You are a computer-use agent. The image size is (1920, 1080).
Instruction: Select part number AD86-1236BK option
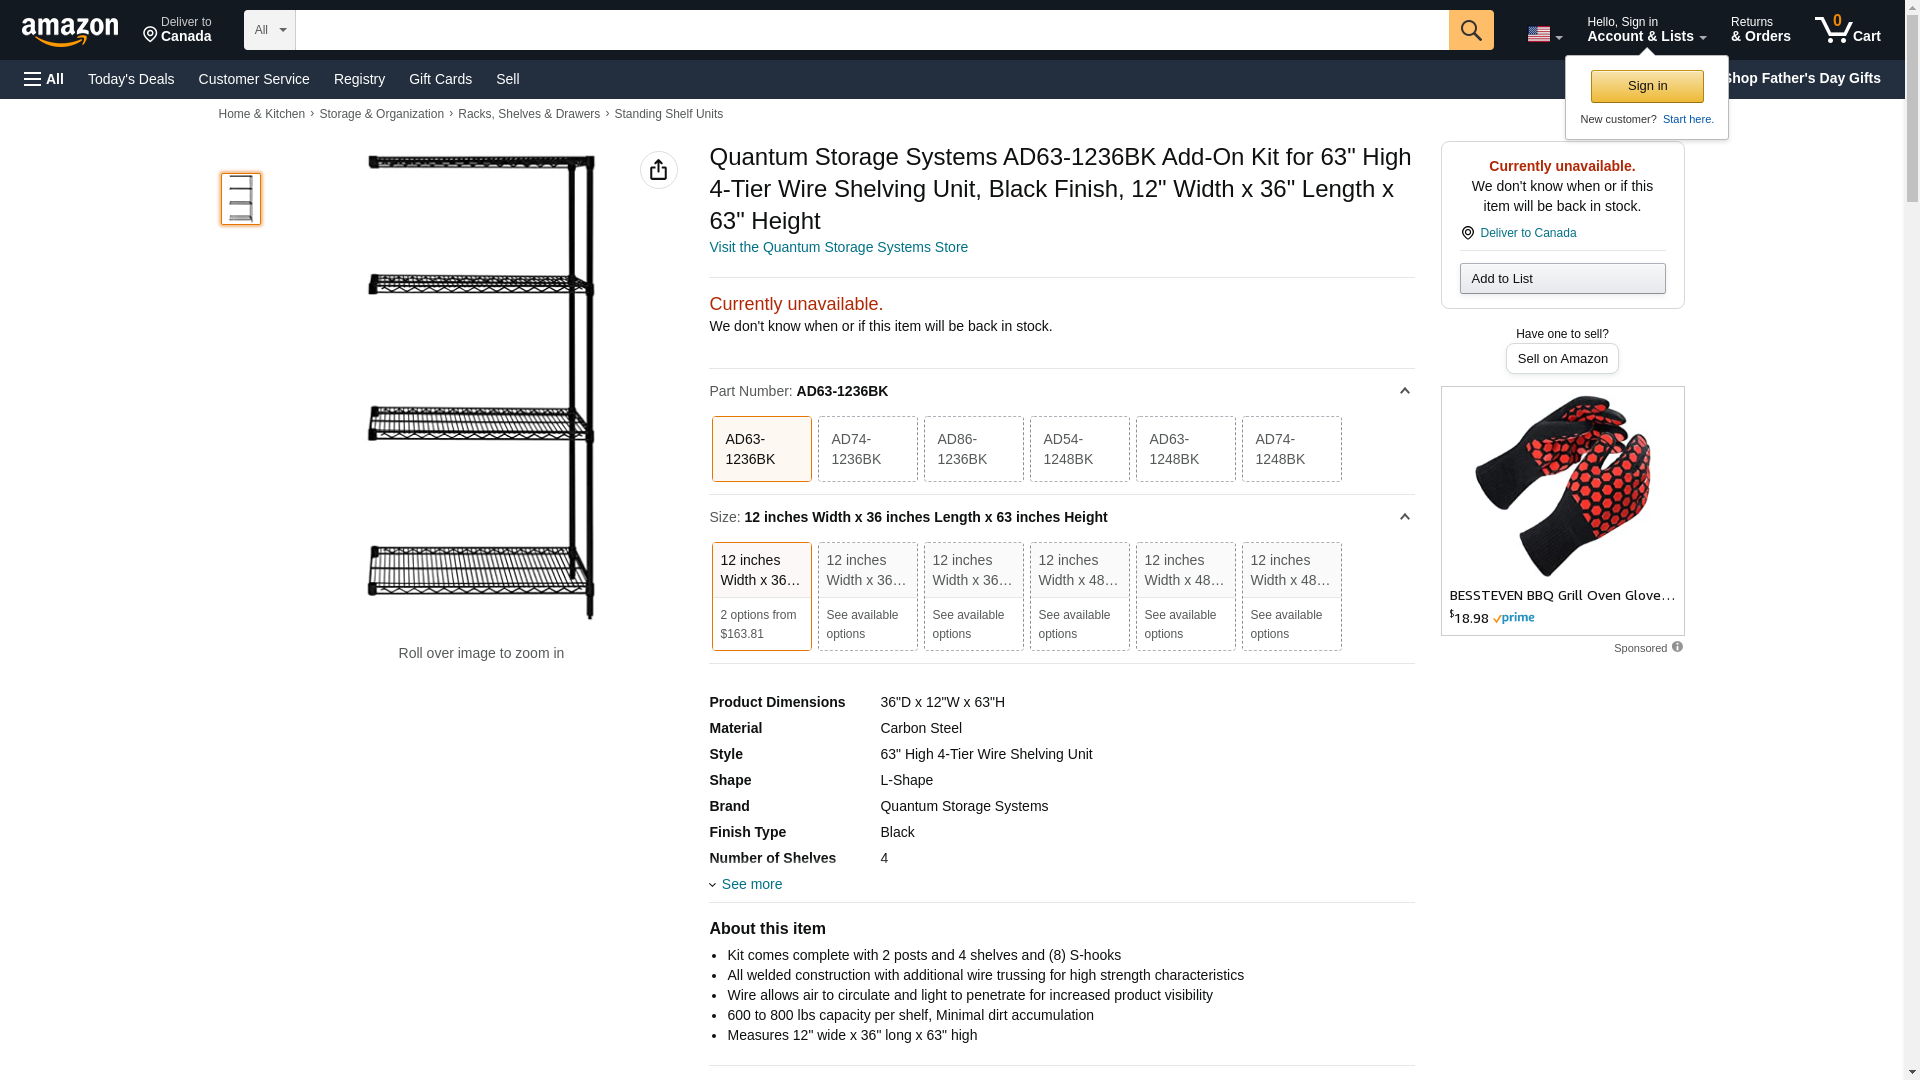tap(973, 449)
